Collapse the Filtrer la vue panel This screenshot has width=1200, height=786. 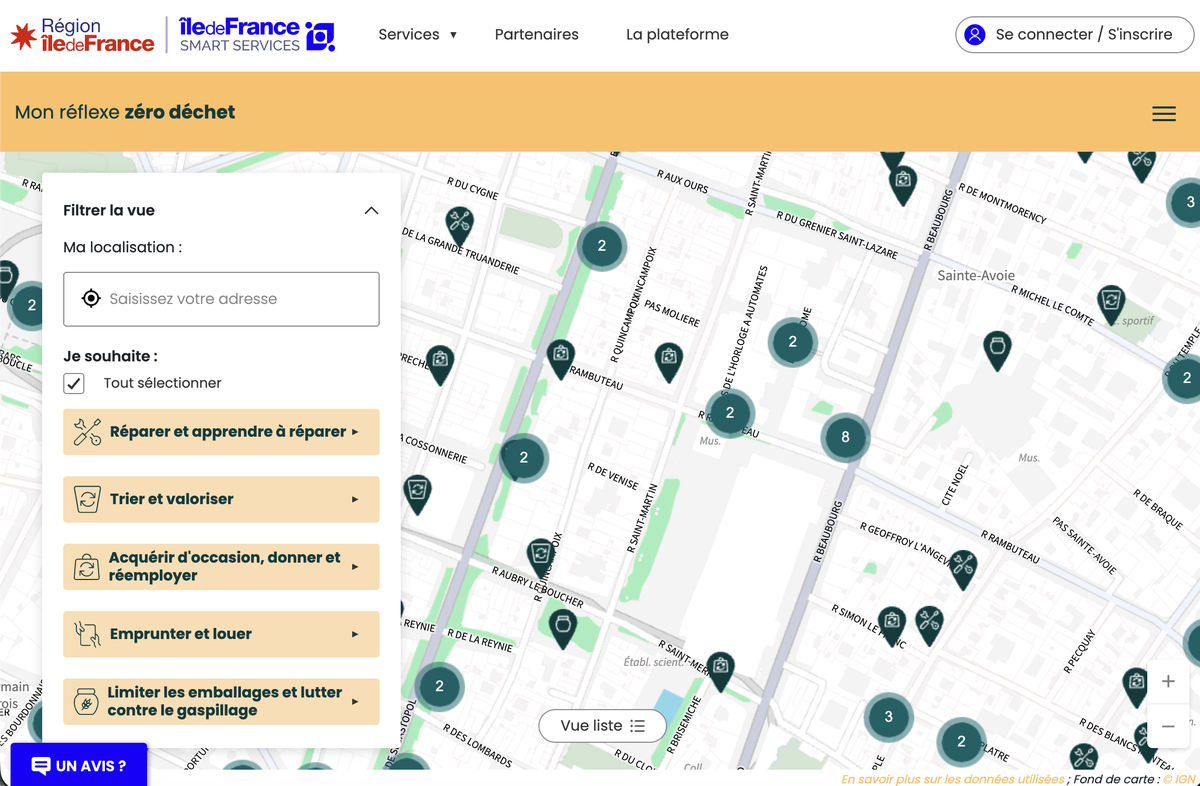(371, 211)
